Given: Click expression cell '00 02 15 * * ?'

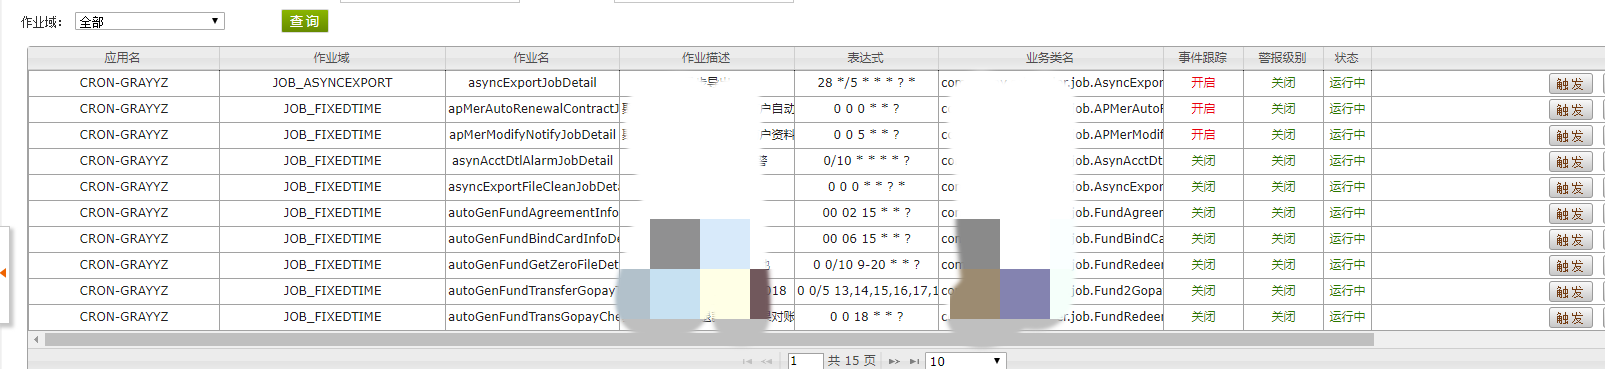Looking at the screenshot, I should coord(866,213).
